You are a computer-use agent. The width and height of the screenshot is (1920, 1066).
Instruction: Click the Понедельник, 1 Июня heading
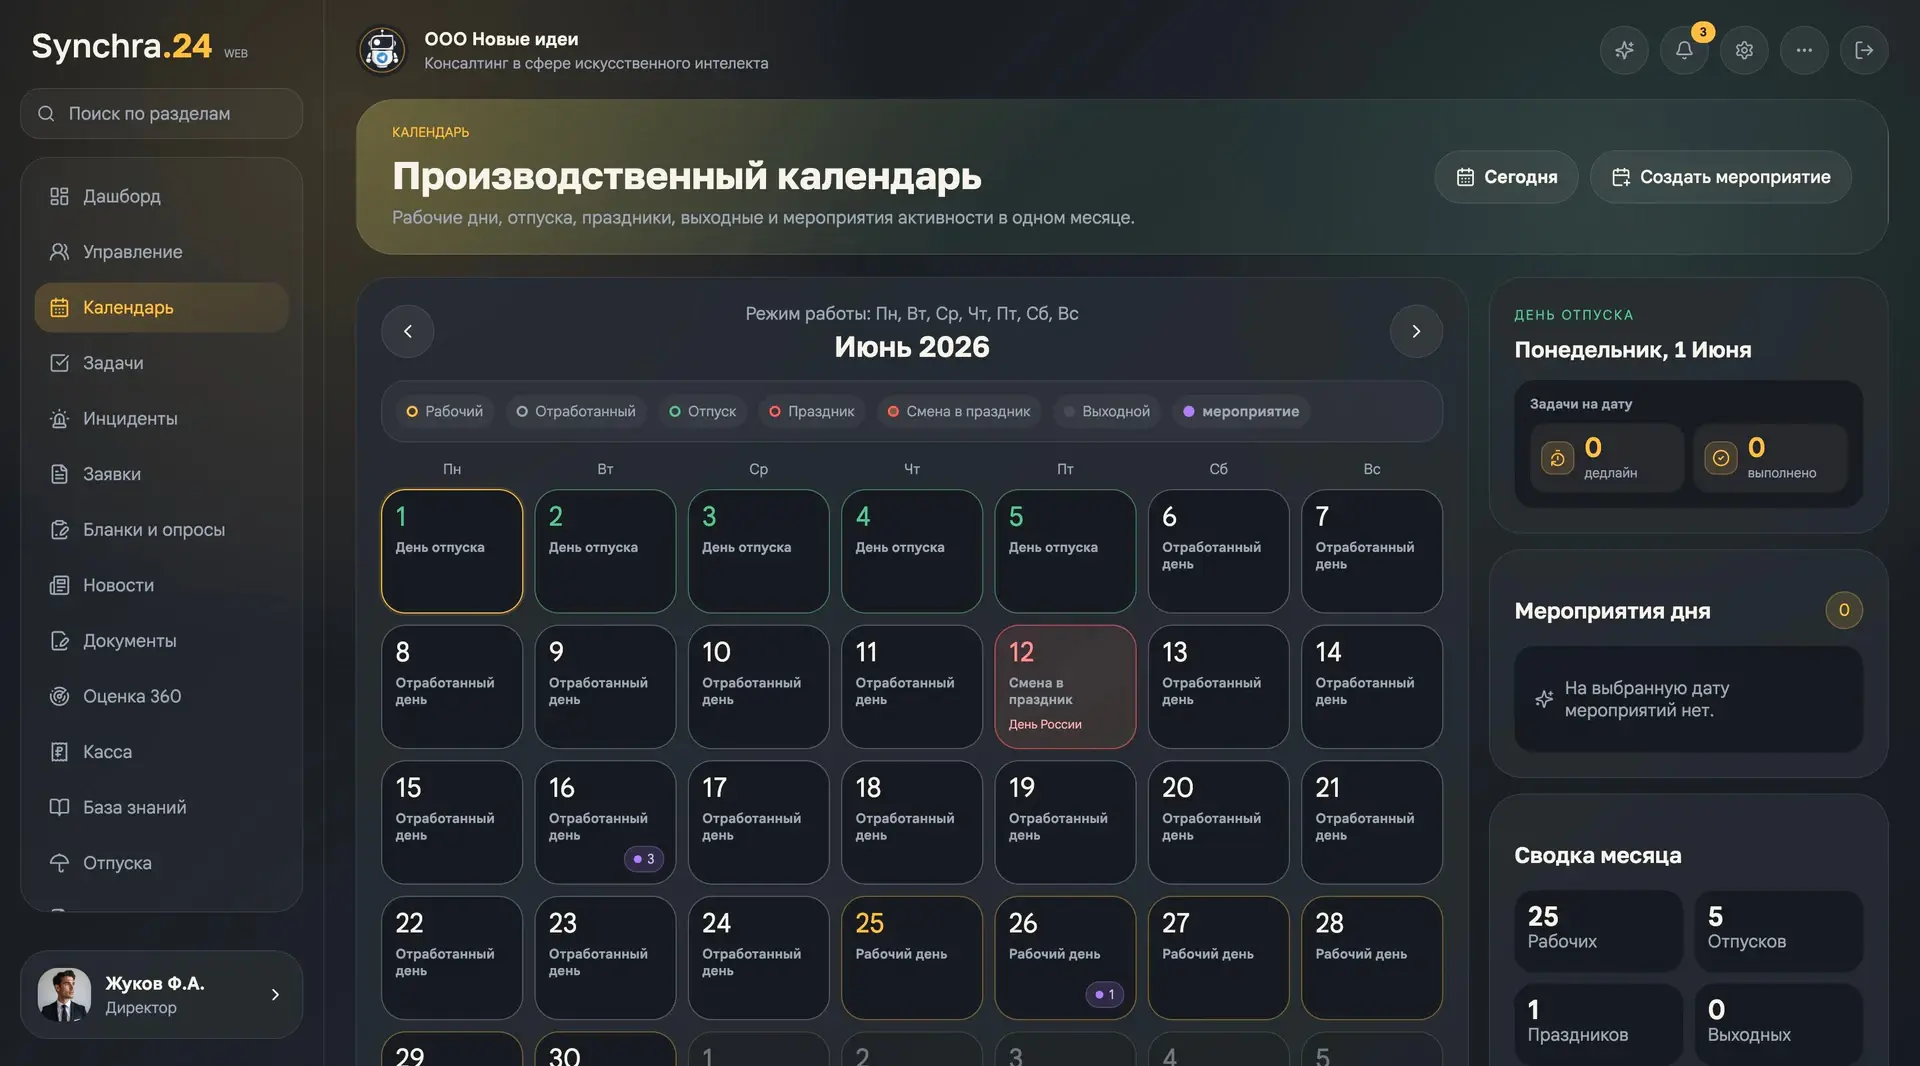[x=1633, y=350]
